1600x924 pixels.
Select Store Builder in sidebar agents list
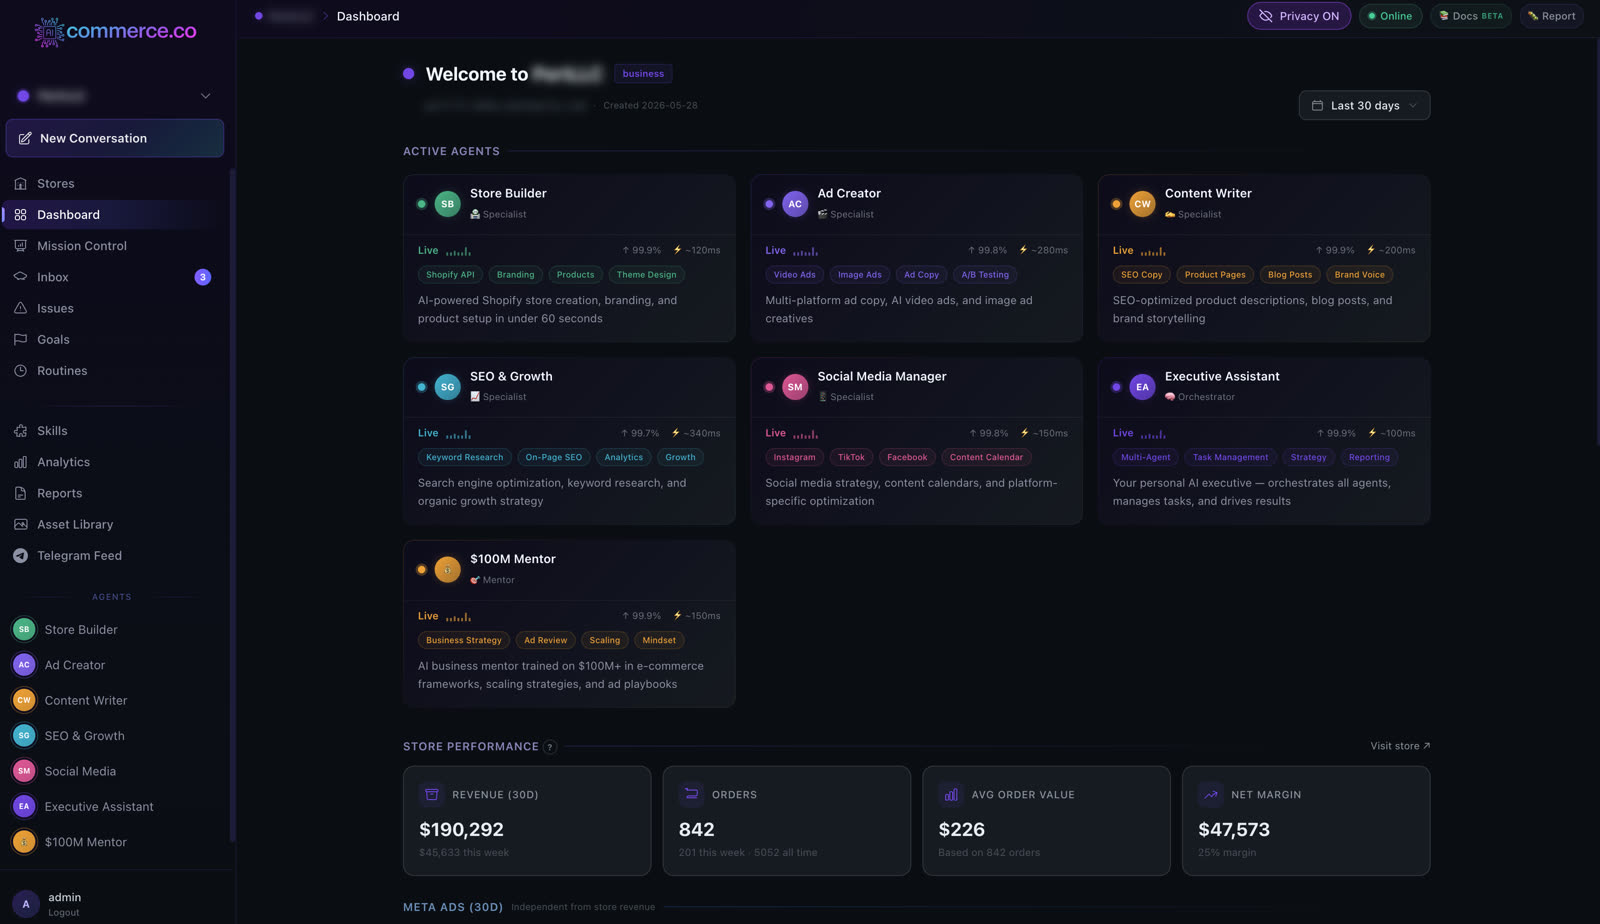click(115, 630)
